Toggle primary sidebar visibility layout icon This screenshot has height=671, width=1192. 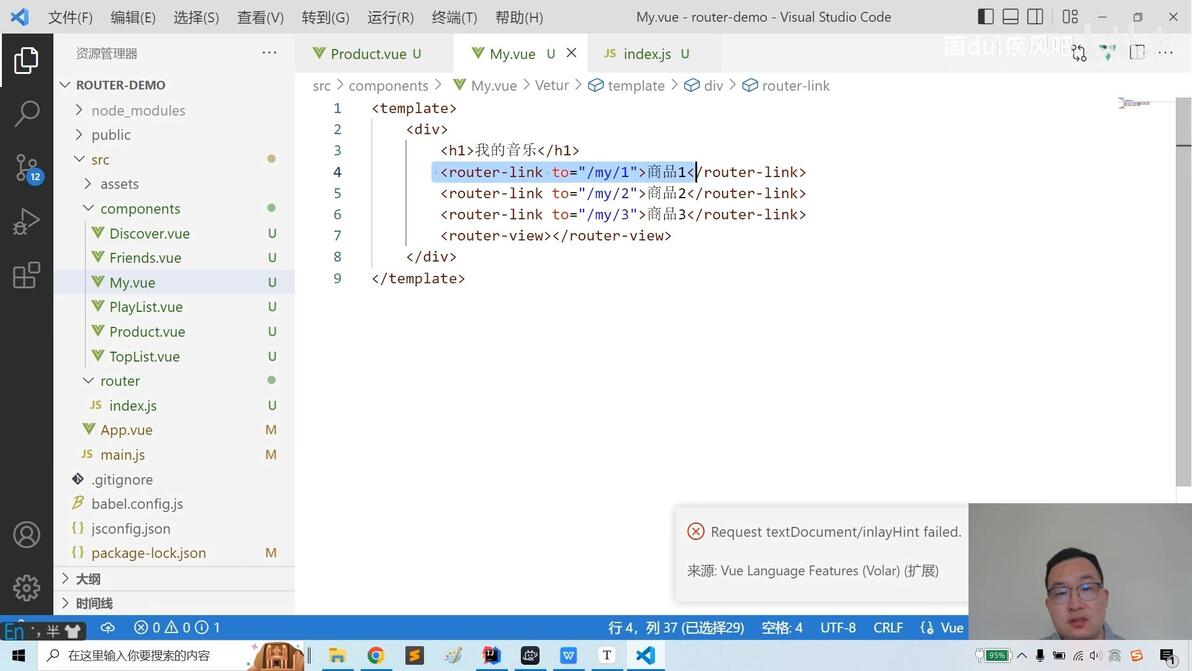pyautogui.click(x=986, y=17)
